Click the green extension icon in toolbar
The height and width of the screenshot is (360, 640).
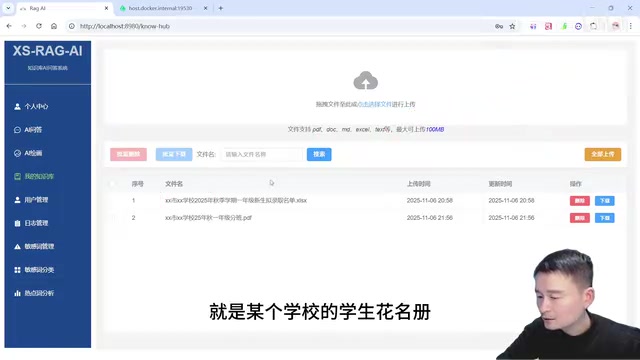(564, 26)
